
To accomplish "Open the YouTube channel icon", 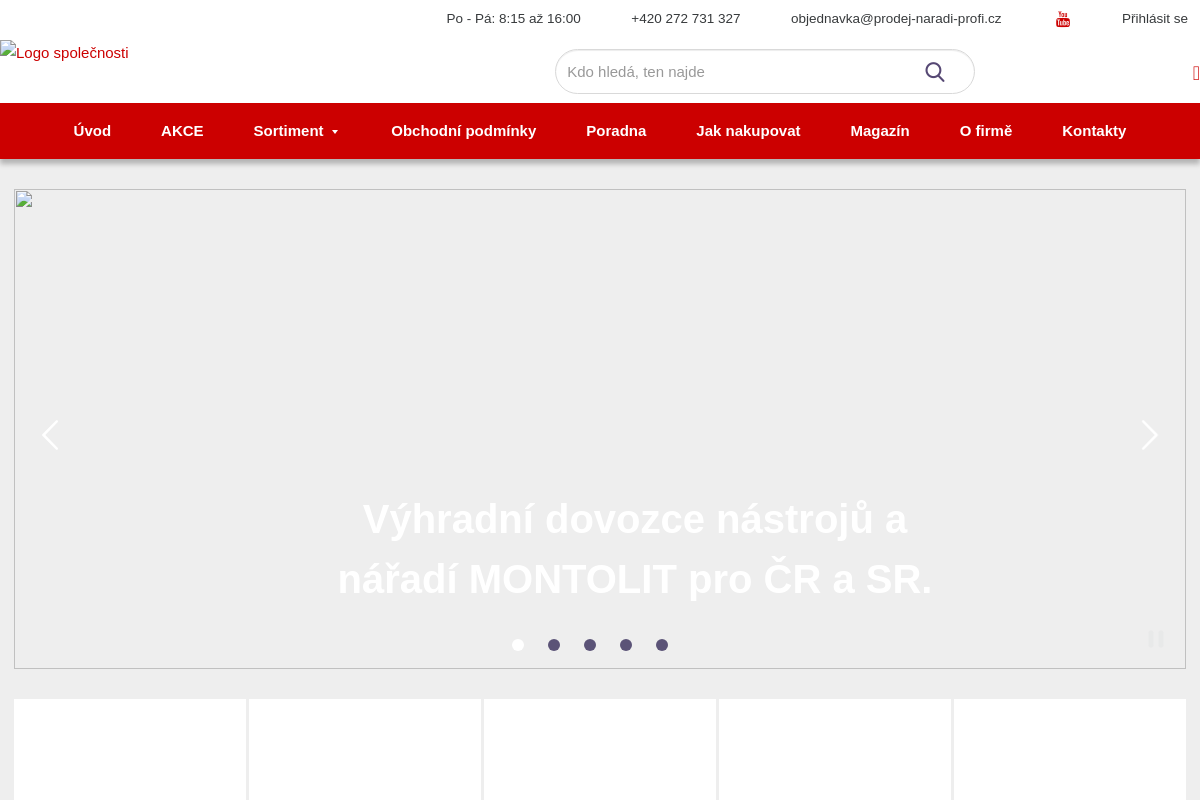I will (x=1062, y=18).
